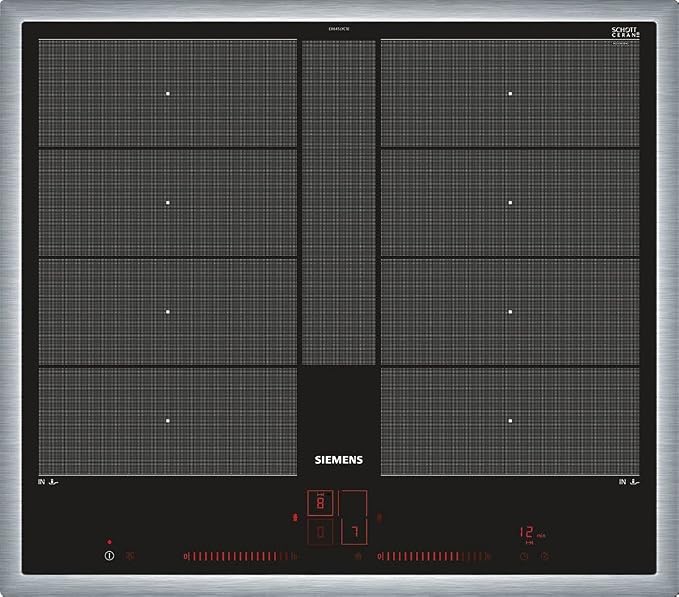Click the SIEMENS logo

339,460
